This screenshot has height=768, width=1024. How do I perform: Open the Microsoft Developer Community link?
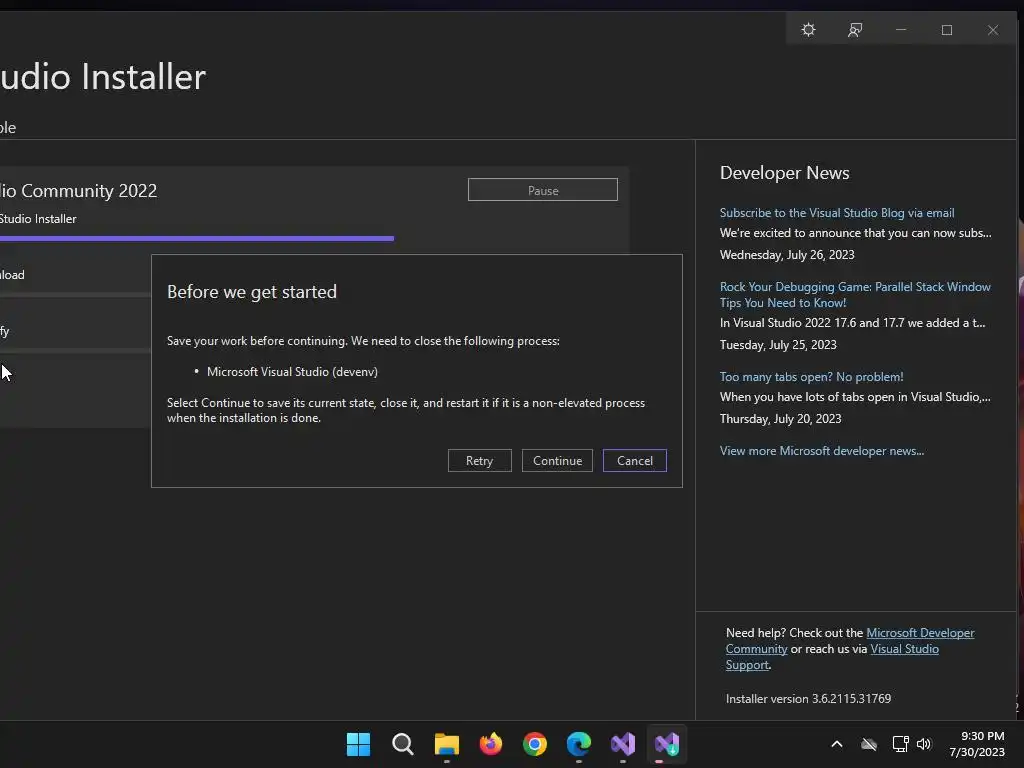(x=920, y=633)
